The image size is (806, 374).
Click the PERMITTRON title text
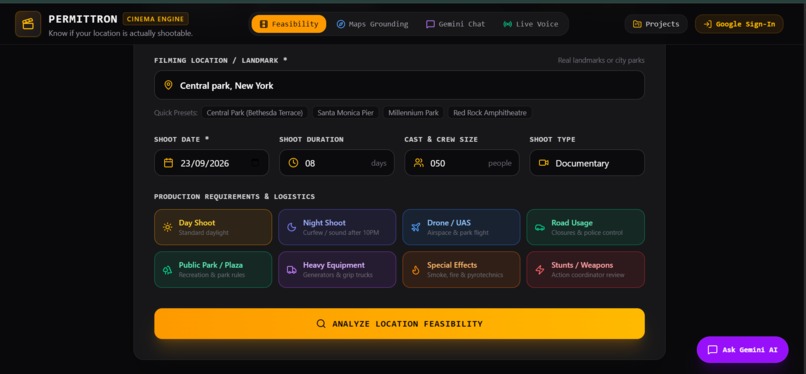[83, 19]
